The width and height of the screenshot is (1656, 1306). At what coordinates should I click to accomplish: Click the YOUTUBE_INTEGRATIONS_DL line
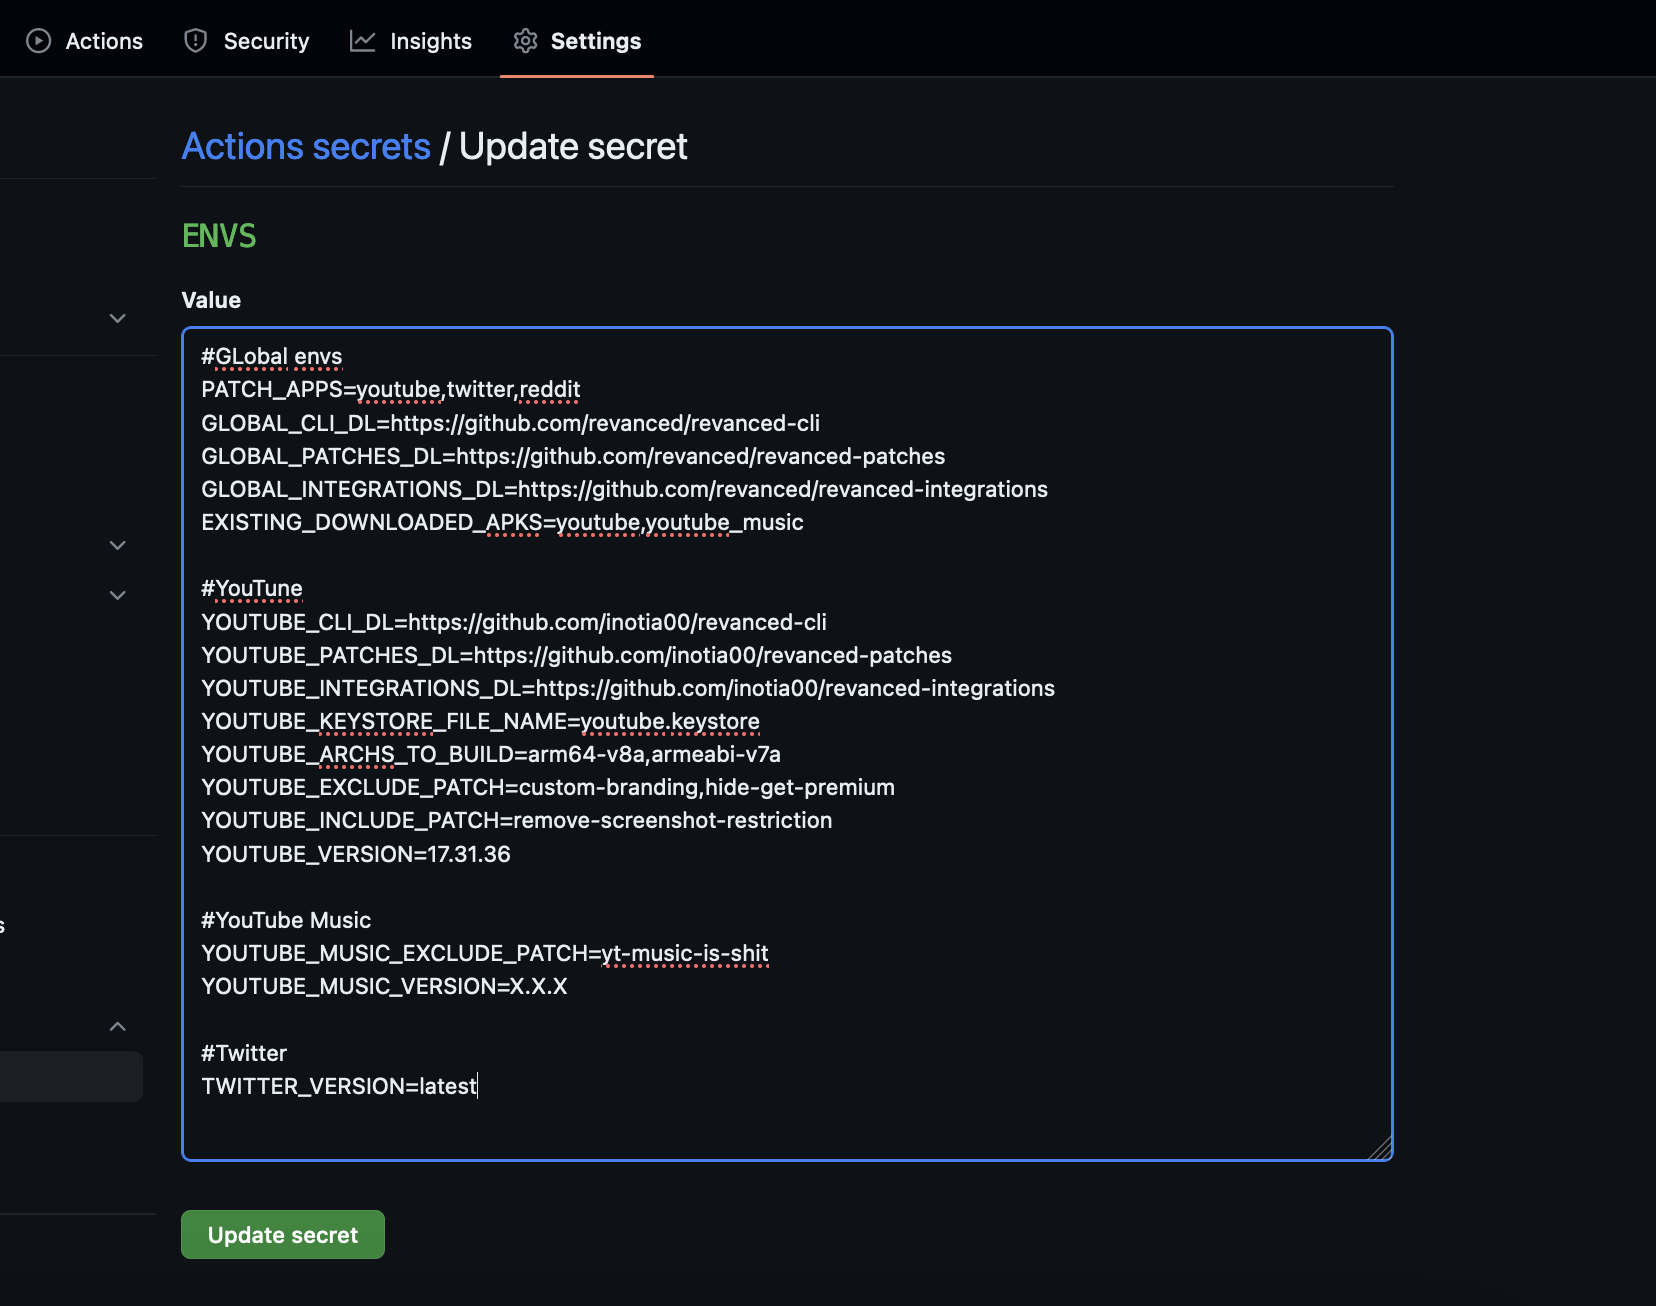(x=628, y=688)
